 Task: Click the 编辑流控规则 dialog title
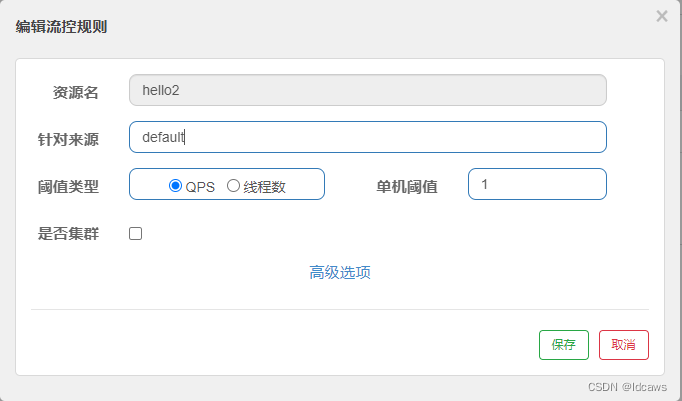tap(61, 27)
